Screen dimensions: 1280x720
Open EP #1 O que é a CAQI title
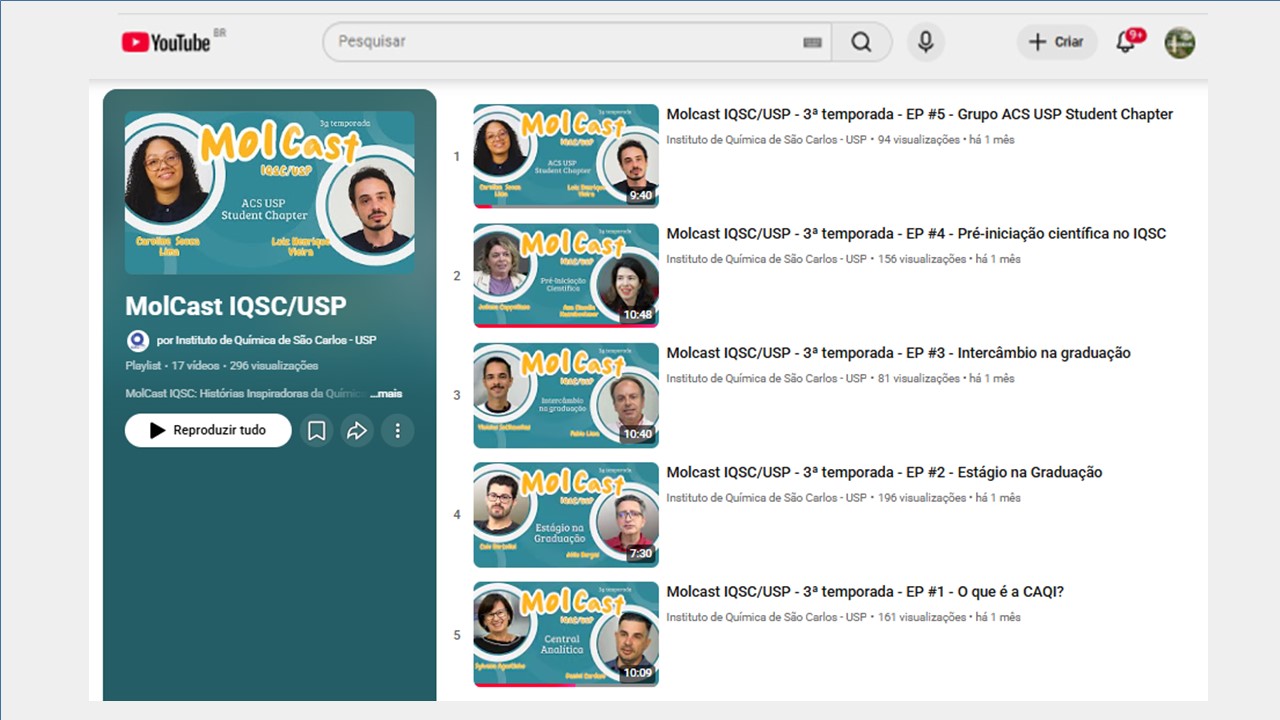click(865, 592)
